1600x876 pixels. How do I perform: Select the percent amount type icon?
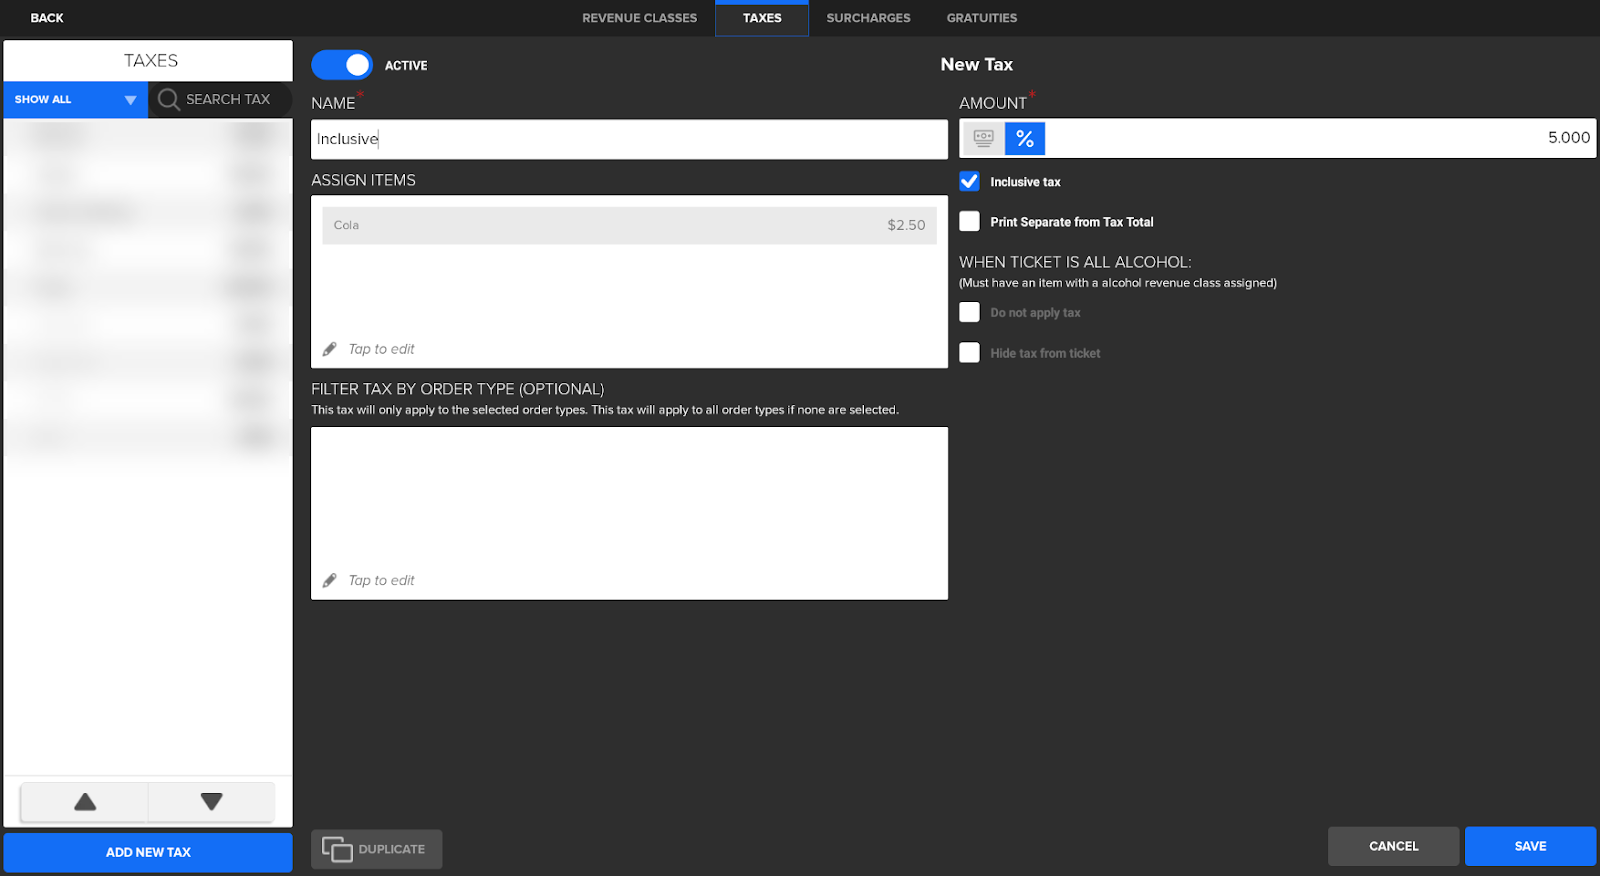(x=1024, y=139)
